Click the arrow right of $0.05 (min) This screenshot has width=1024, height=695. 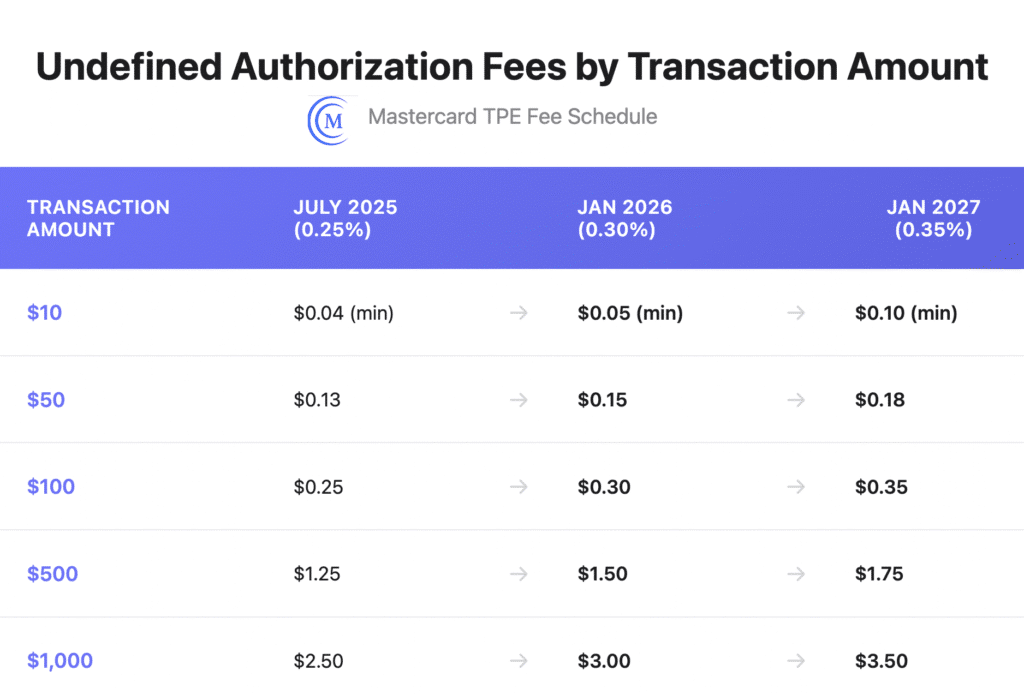click(796, 313)
